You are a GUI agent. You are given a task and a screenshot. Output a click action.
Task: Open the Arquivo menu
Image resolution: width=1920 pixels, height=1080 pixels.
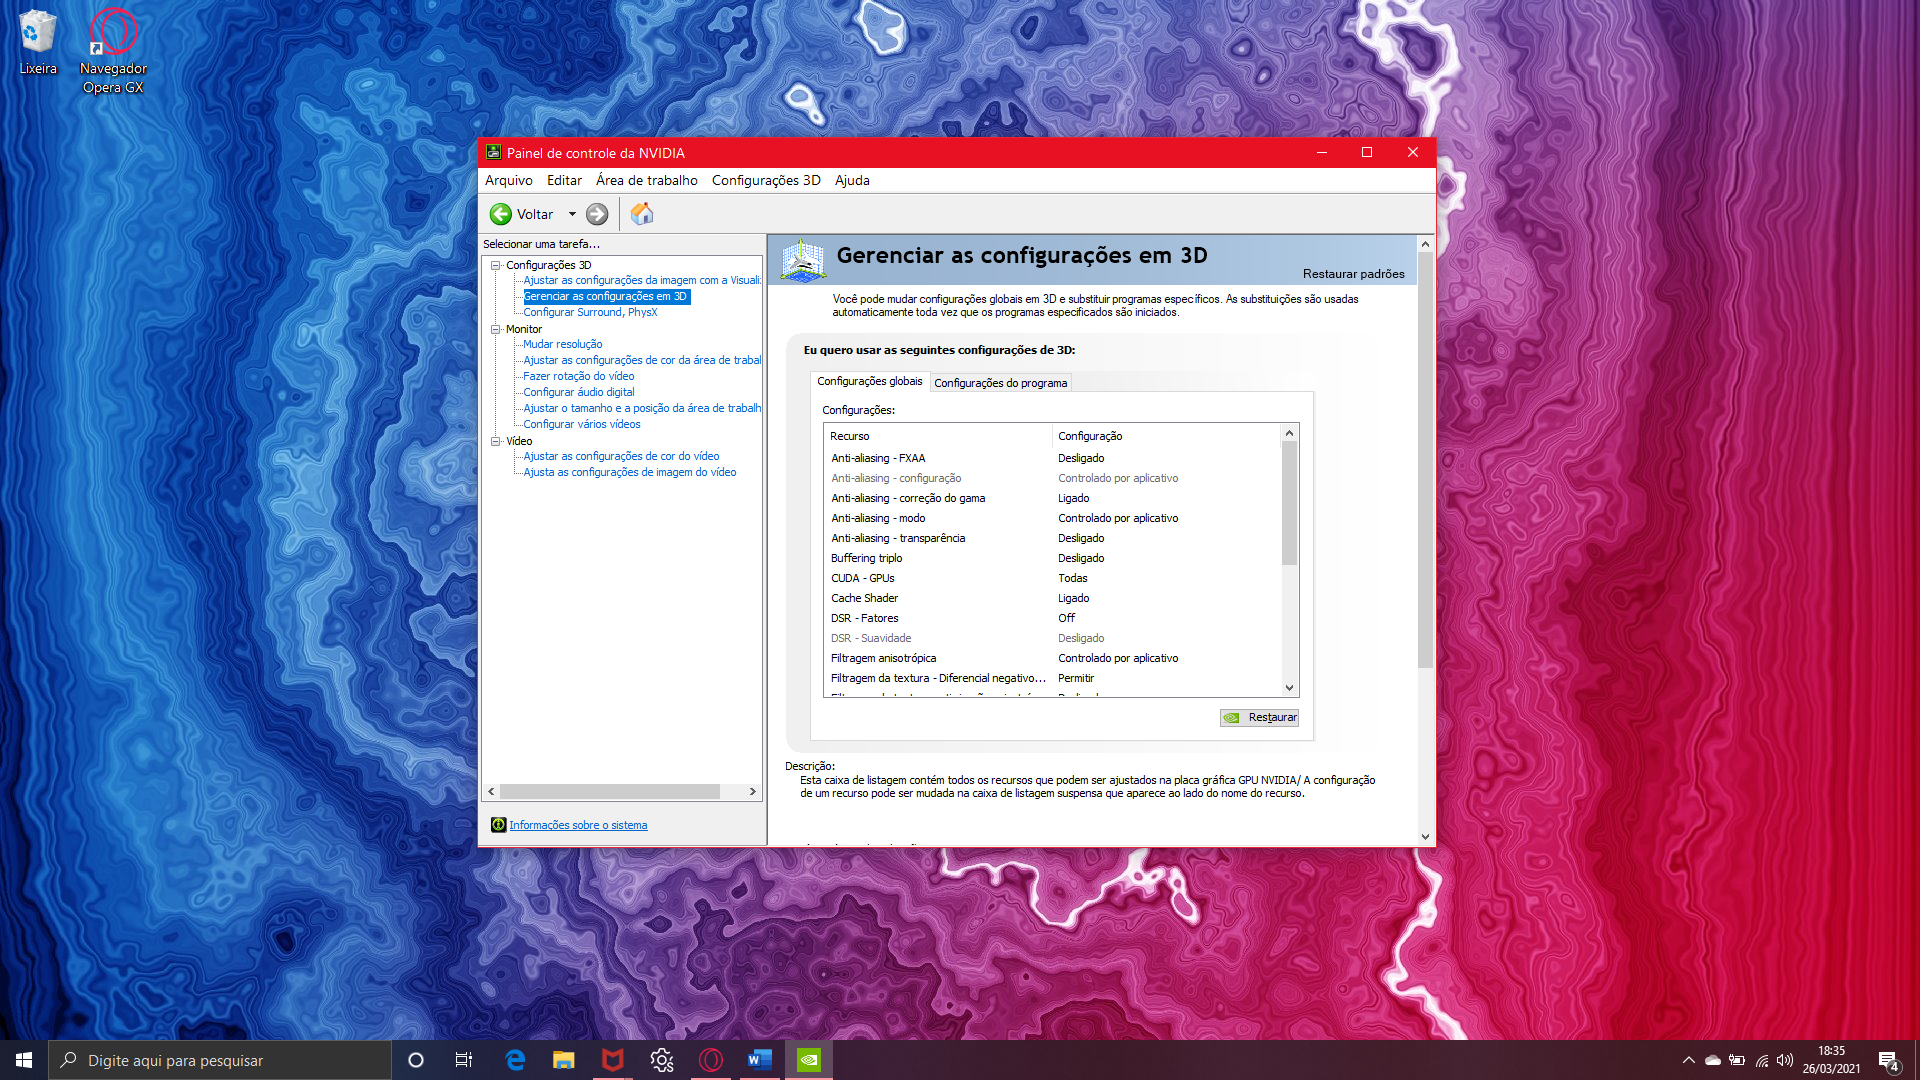point(508,180)
